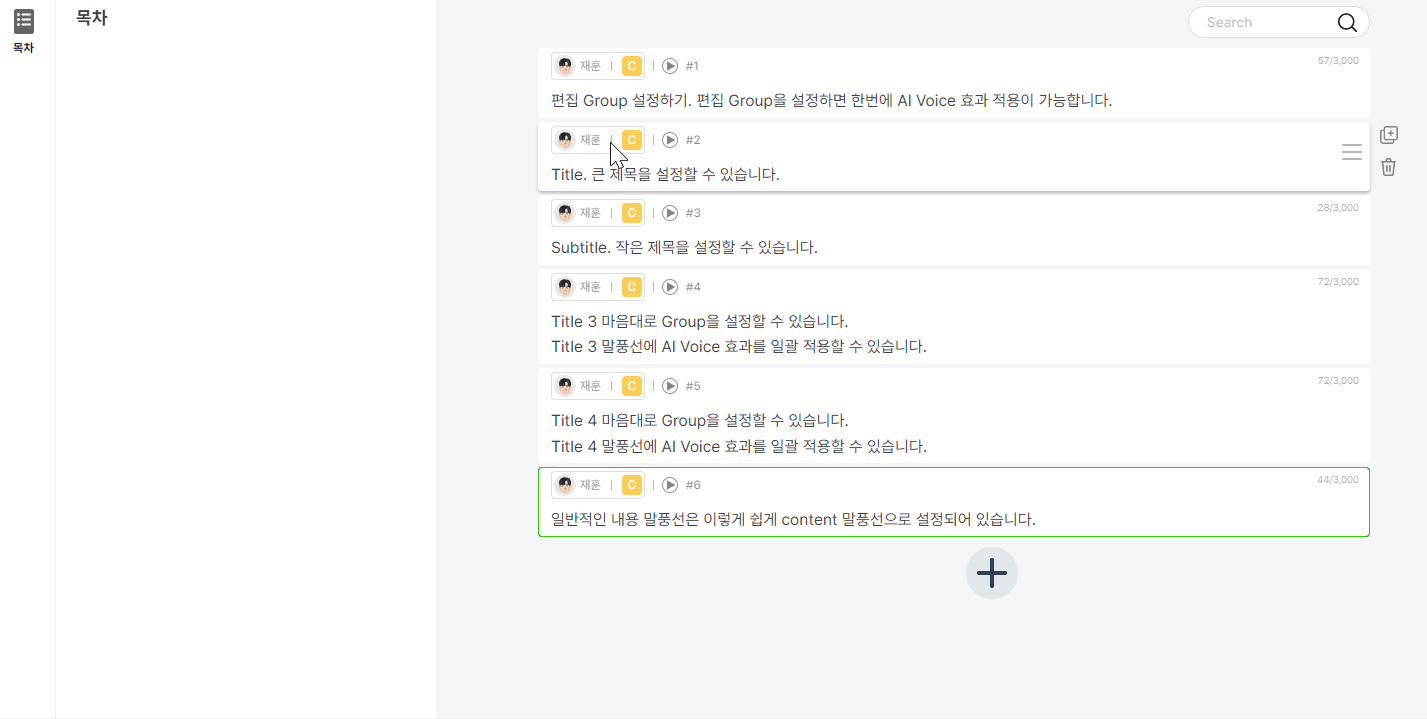Screen dimensions: 1427x719
Task: Click the yellow C badge on bubble #1
Action: pos(632,66)
